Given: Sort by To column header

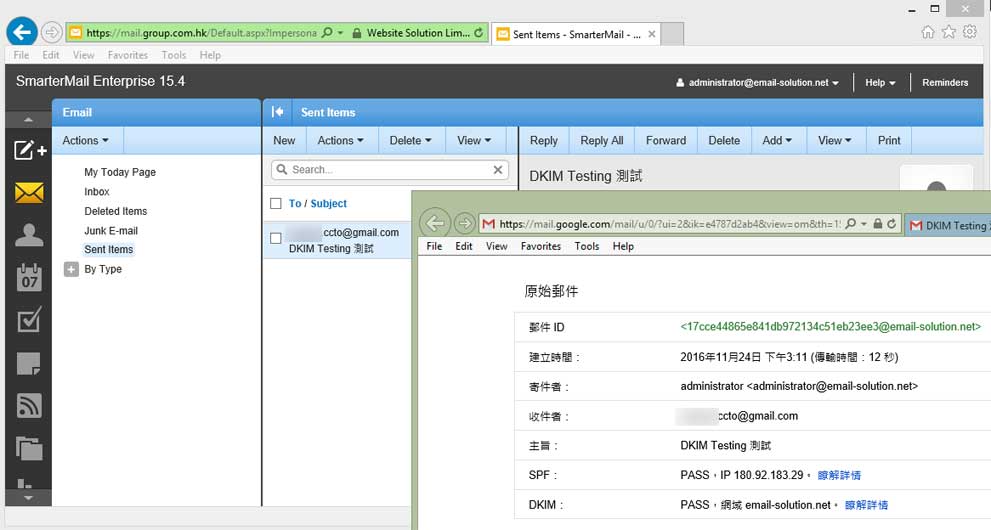Looking at the screenshot, I should [295, 203].
